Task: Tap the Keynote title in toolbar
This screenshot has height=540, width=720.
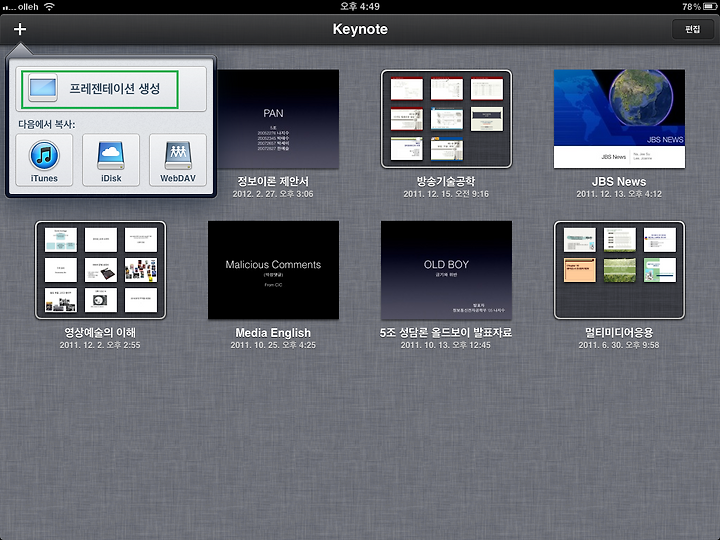Action: pyautogui.click(x=360, y=29)
